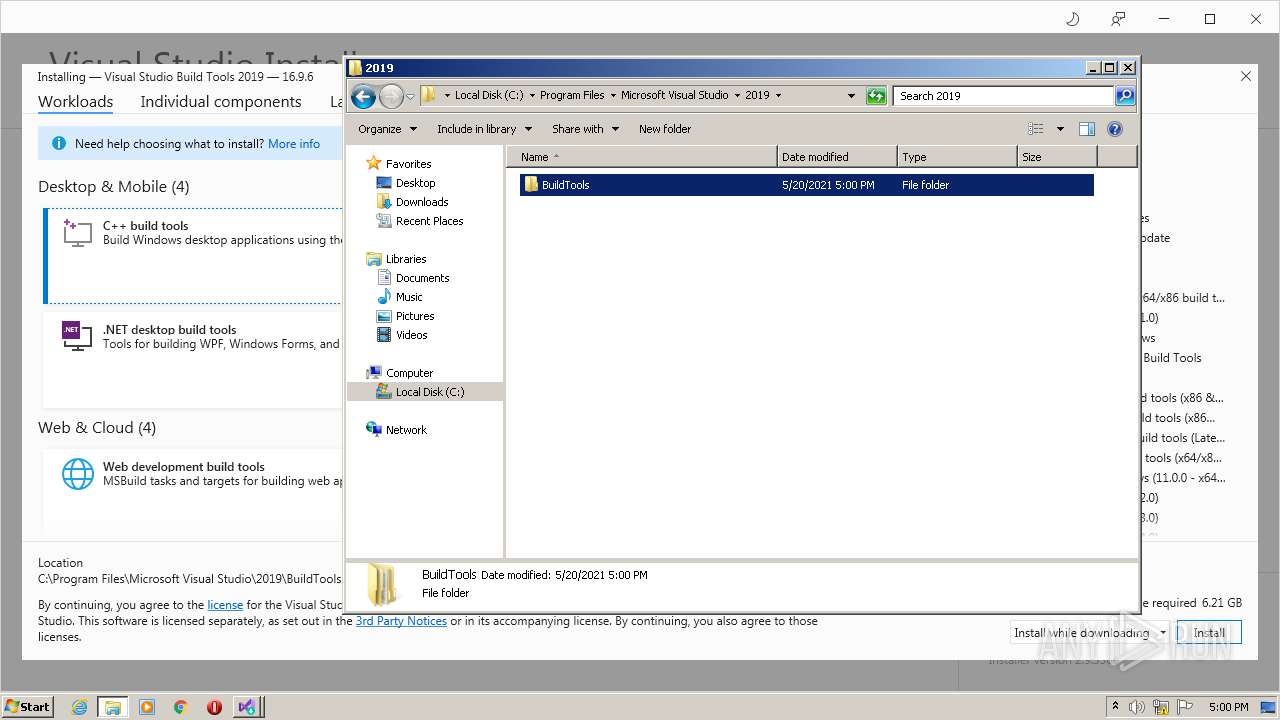Sort by the Date modified column header
This screenshot has width=1280, height=720.
(836, 157)
